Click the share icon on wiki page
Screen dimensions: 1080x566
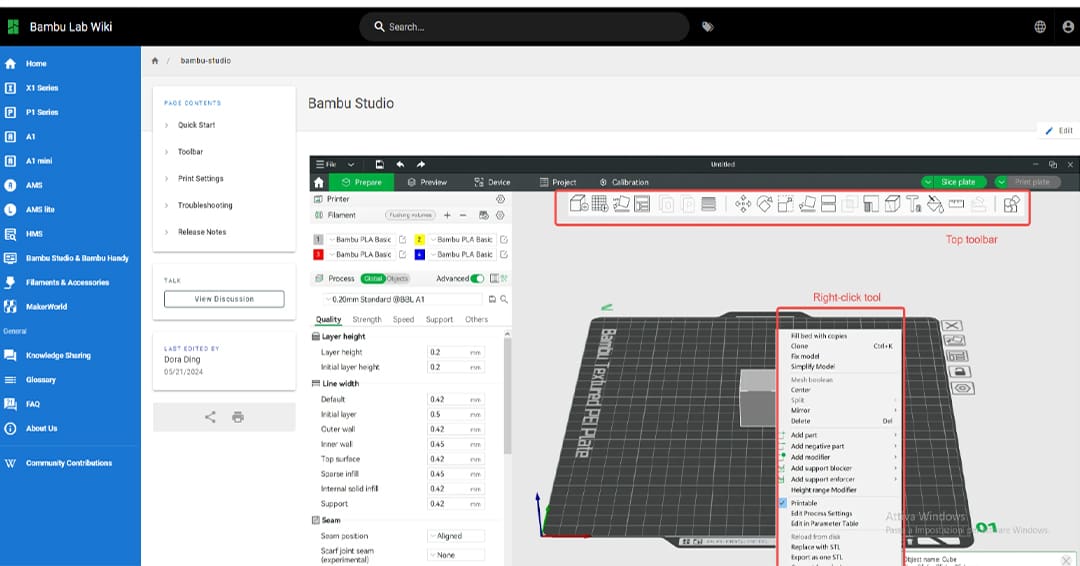[x=210, y=417]
